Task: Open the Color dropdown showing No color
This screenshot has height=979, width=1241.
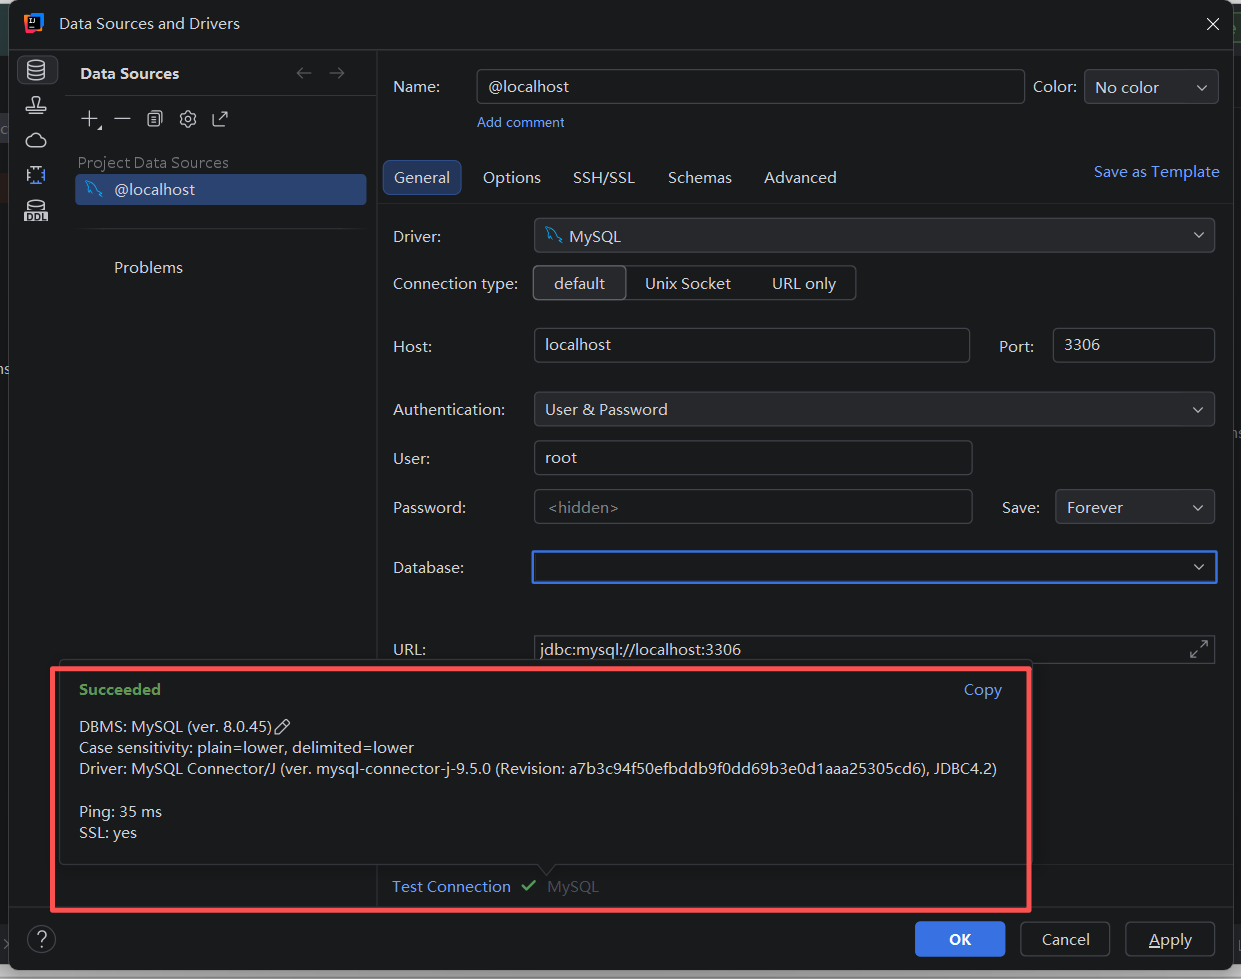Action: point(1151,87)
